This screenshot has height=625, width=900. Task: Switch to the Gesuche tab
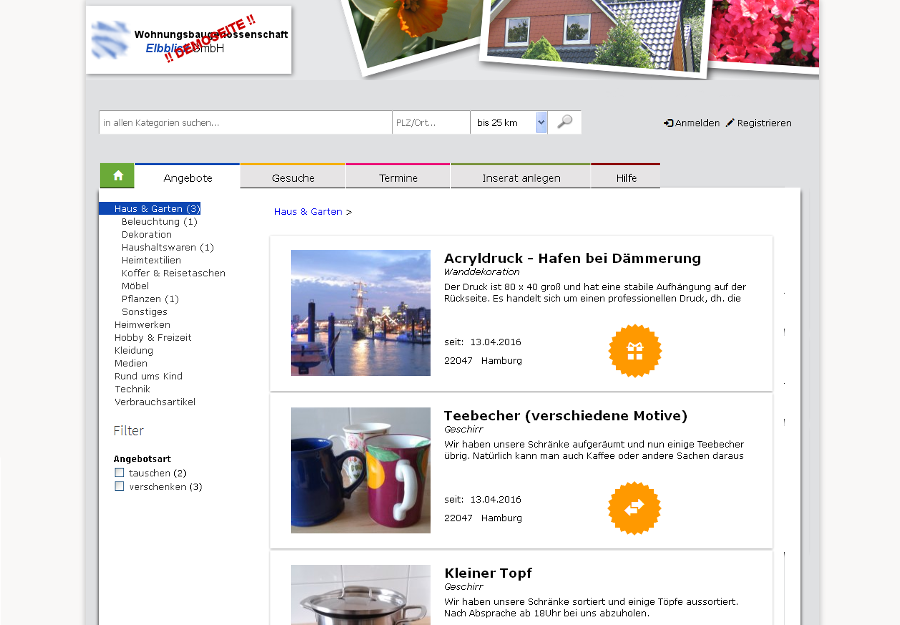293,176
